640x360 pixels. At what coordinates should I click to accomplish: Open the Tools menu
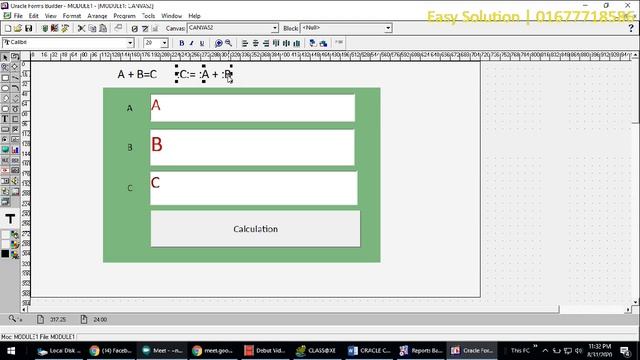pyautogui.click(x=148, y=16)
